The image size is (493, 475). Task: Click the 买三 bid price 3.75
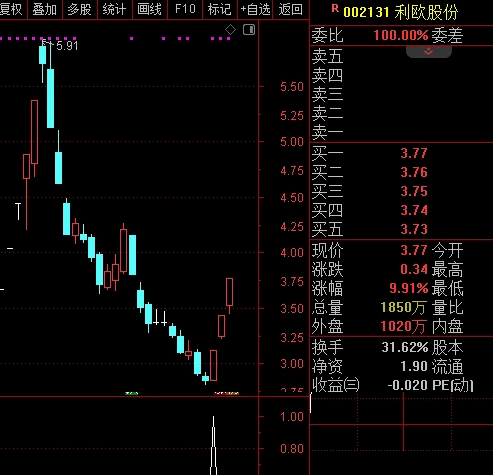point(414,191)
